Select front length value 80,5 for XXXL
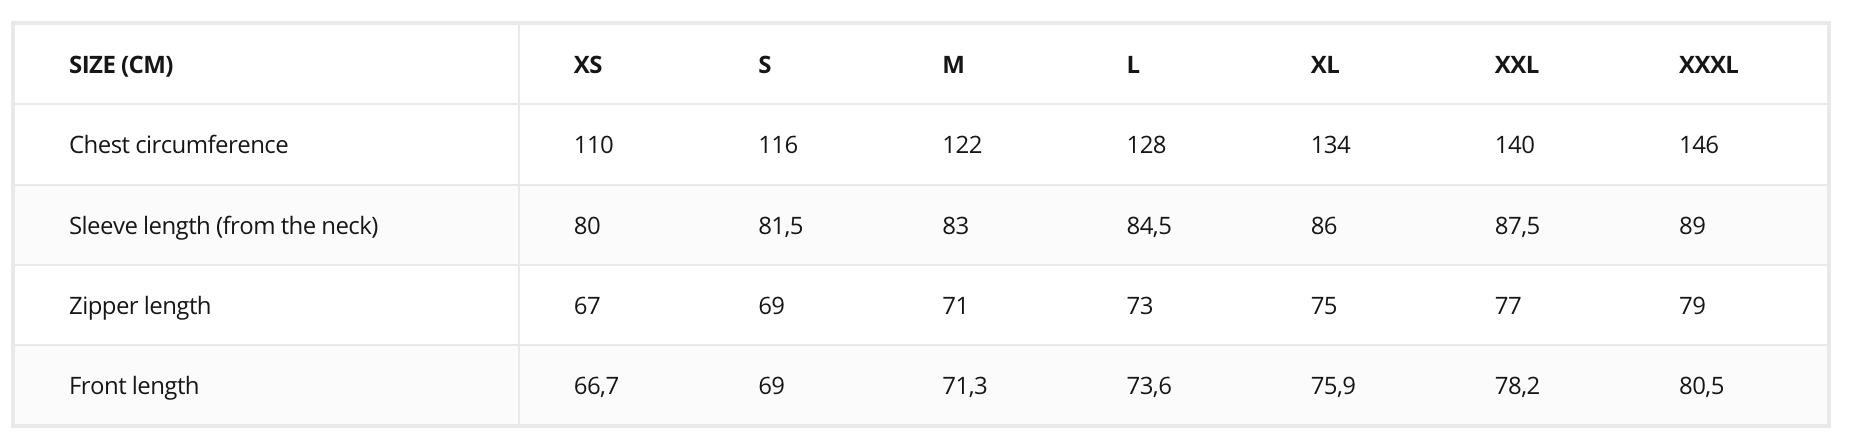Viewport: 1850px width, 444px height. point(1701,386)
